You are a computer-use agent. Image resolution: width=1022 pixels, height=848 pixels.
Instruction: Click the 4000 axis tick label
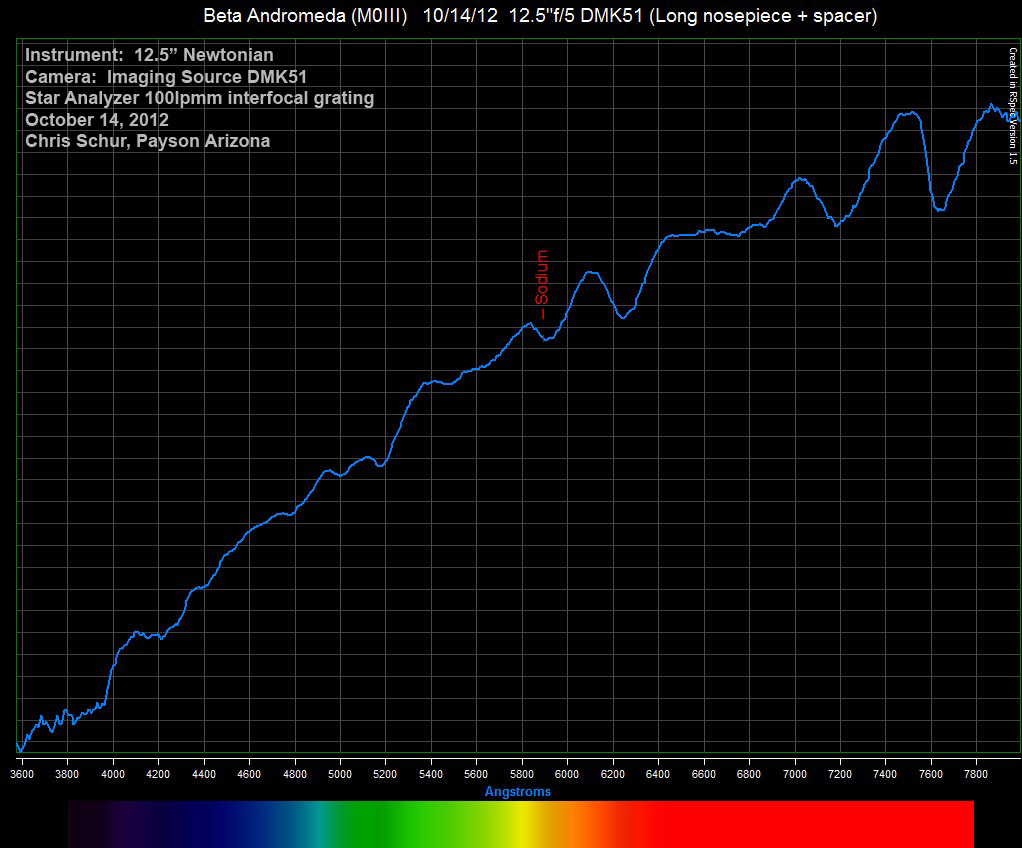[x=113, y=774]
